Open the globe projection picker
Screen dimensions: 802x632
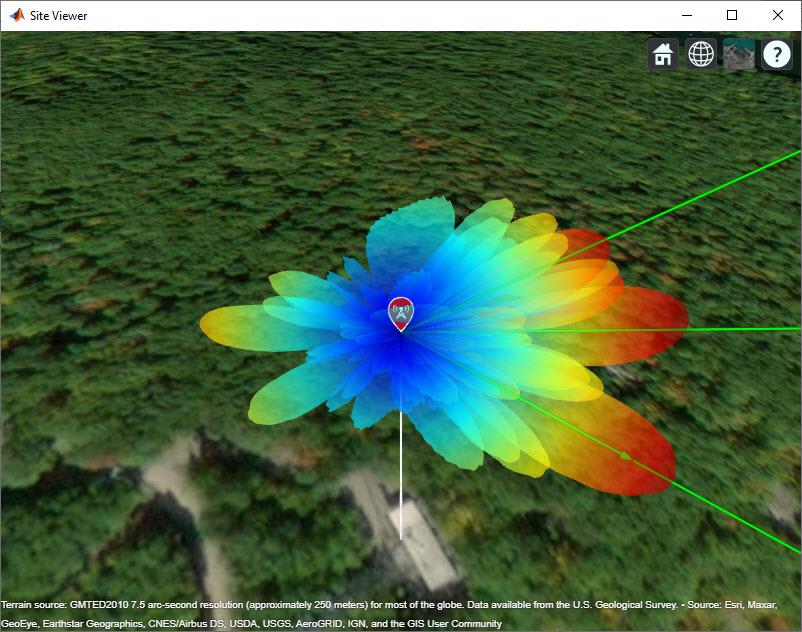(x=701, y=54)
